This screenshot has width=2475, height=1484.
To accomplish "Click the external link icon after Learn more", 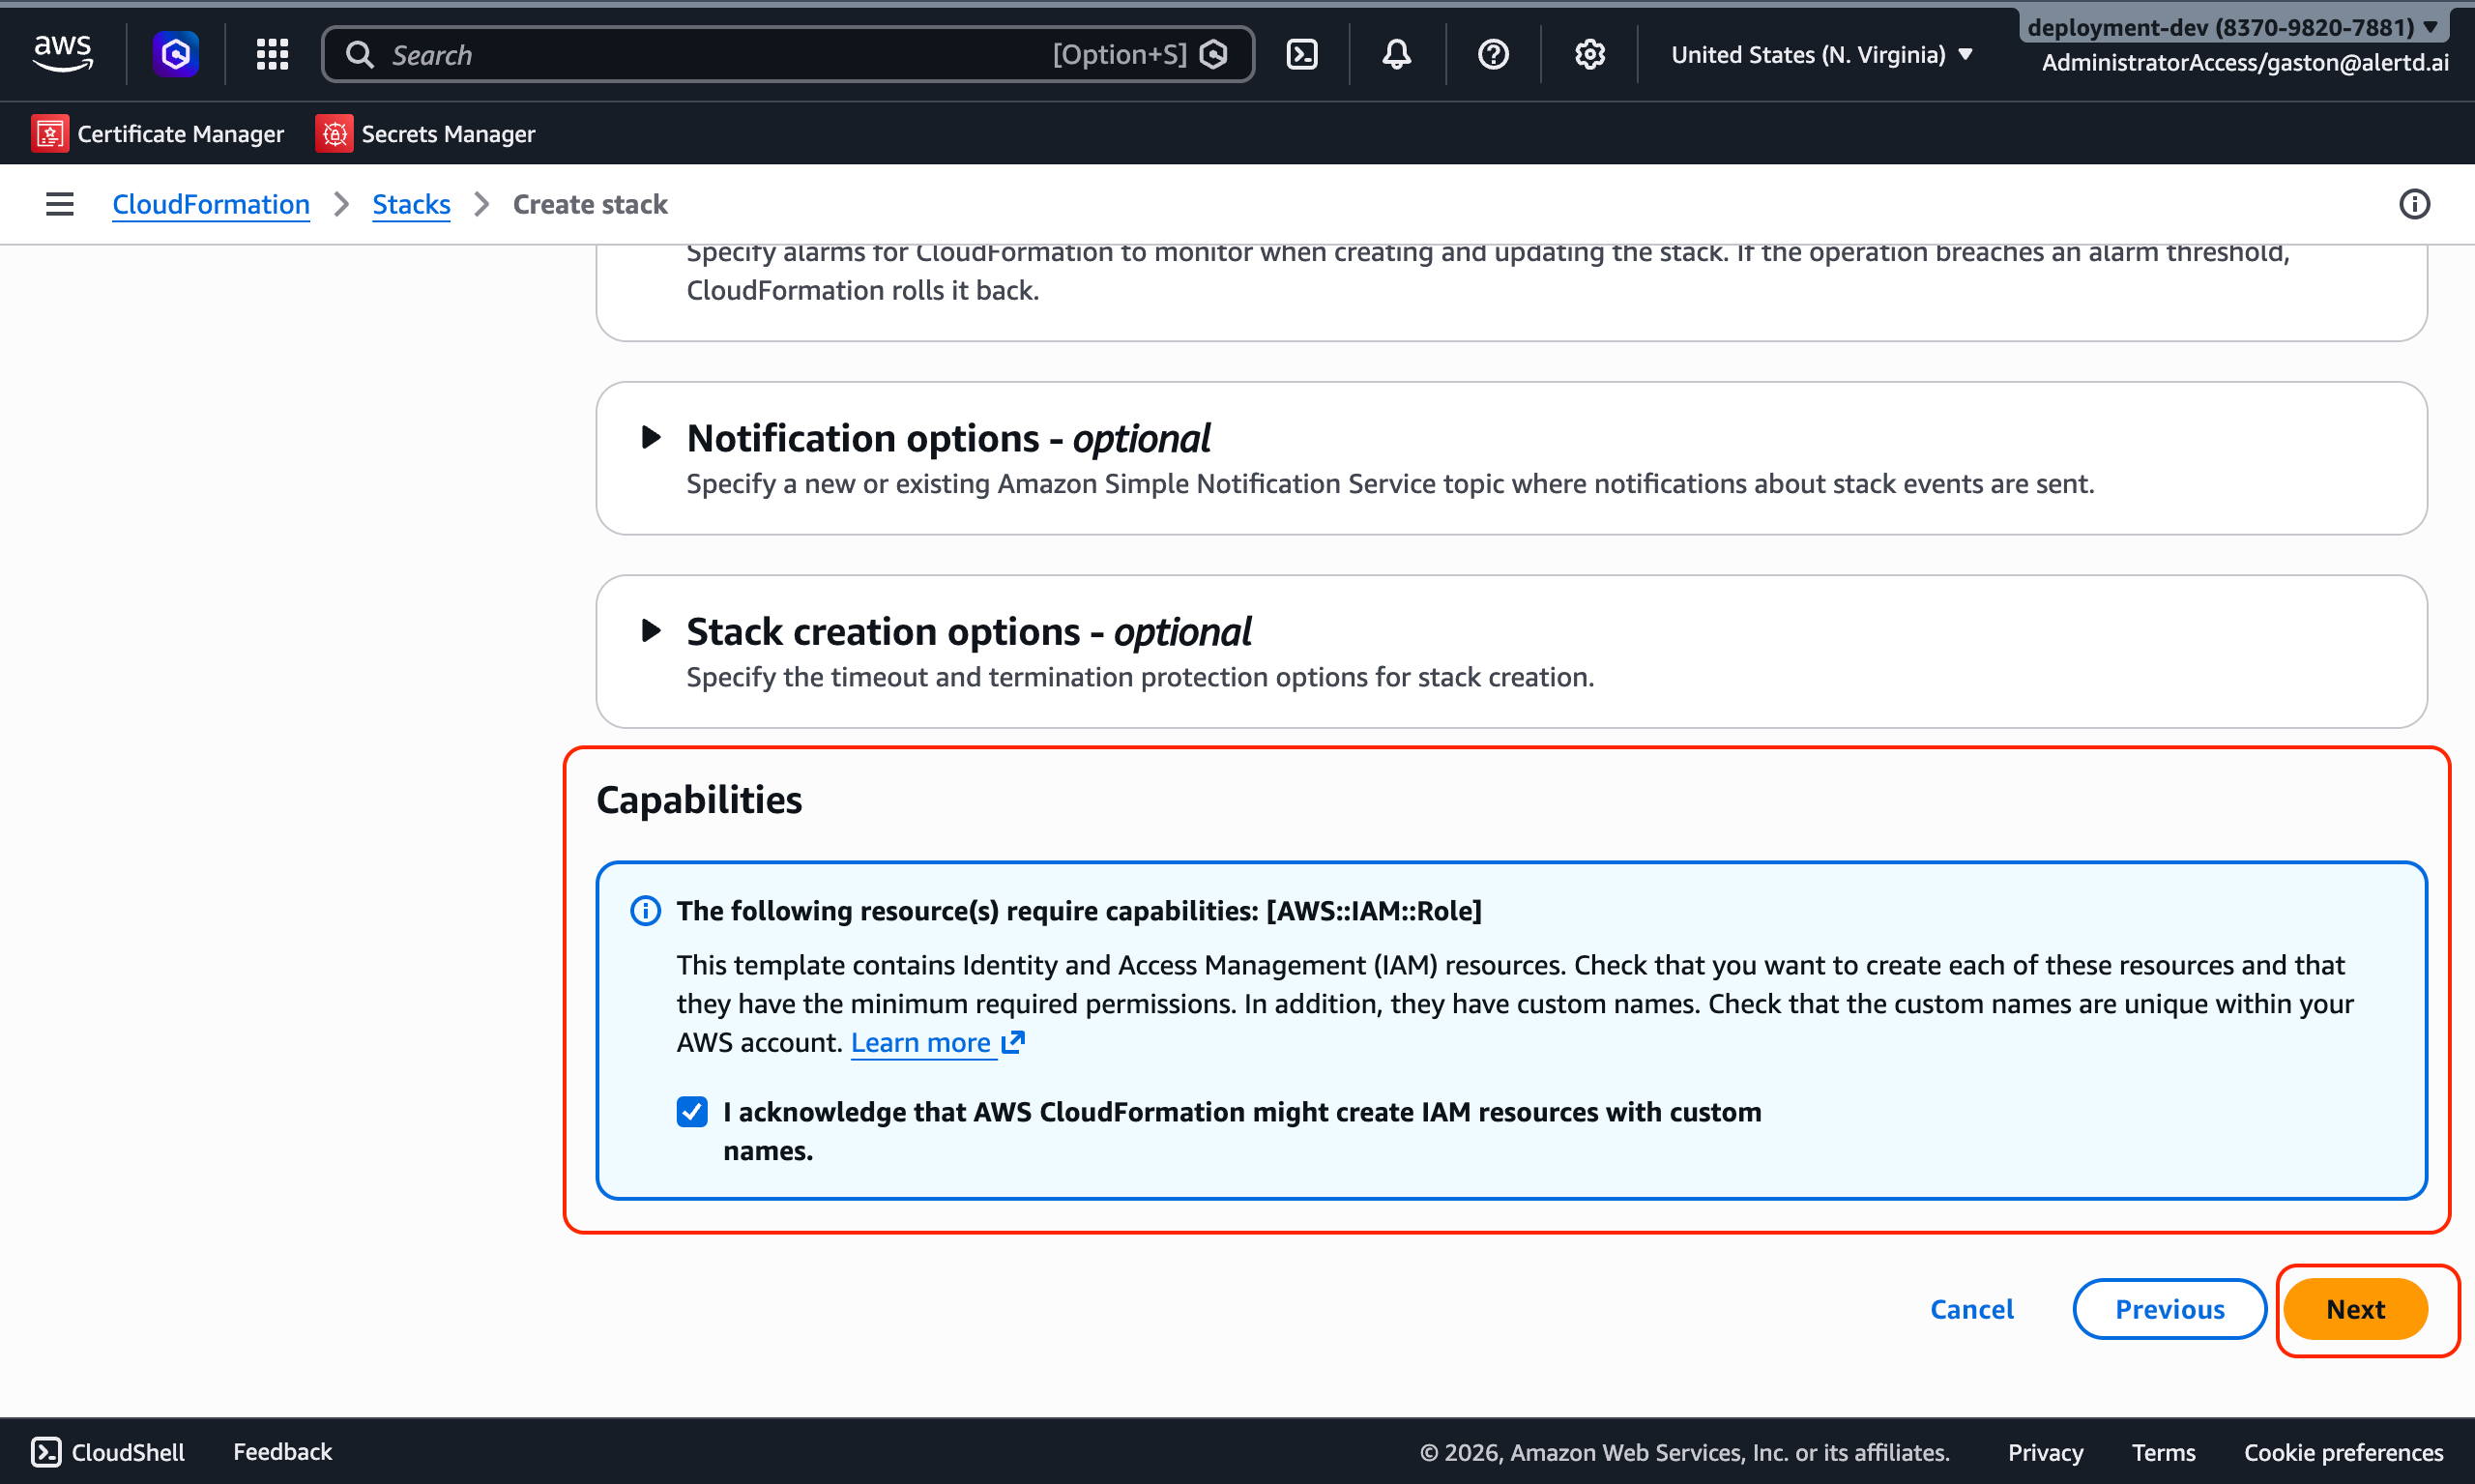I will click(x=1013, y=1042).
